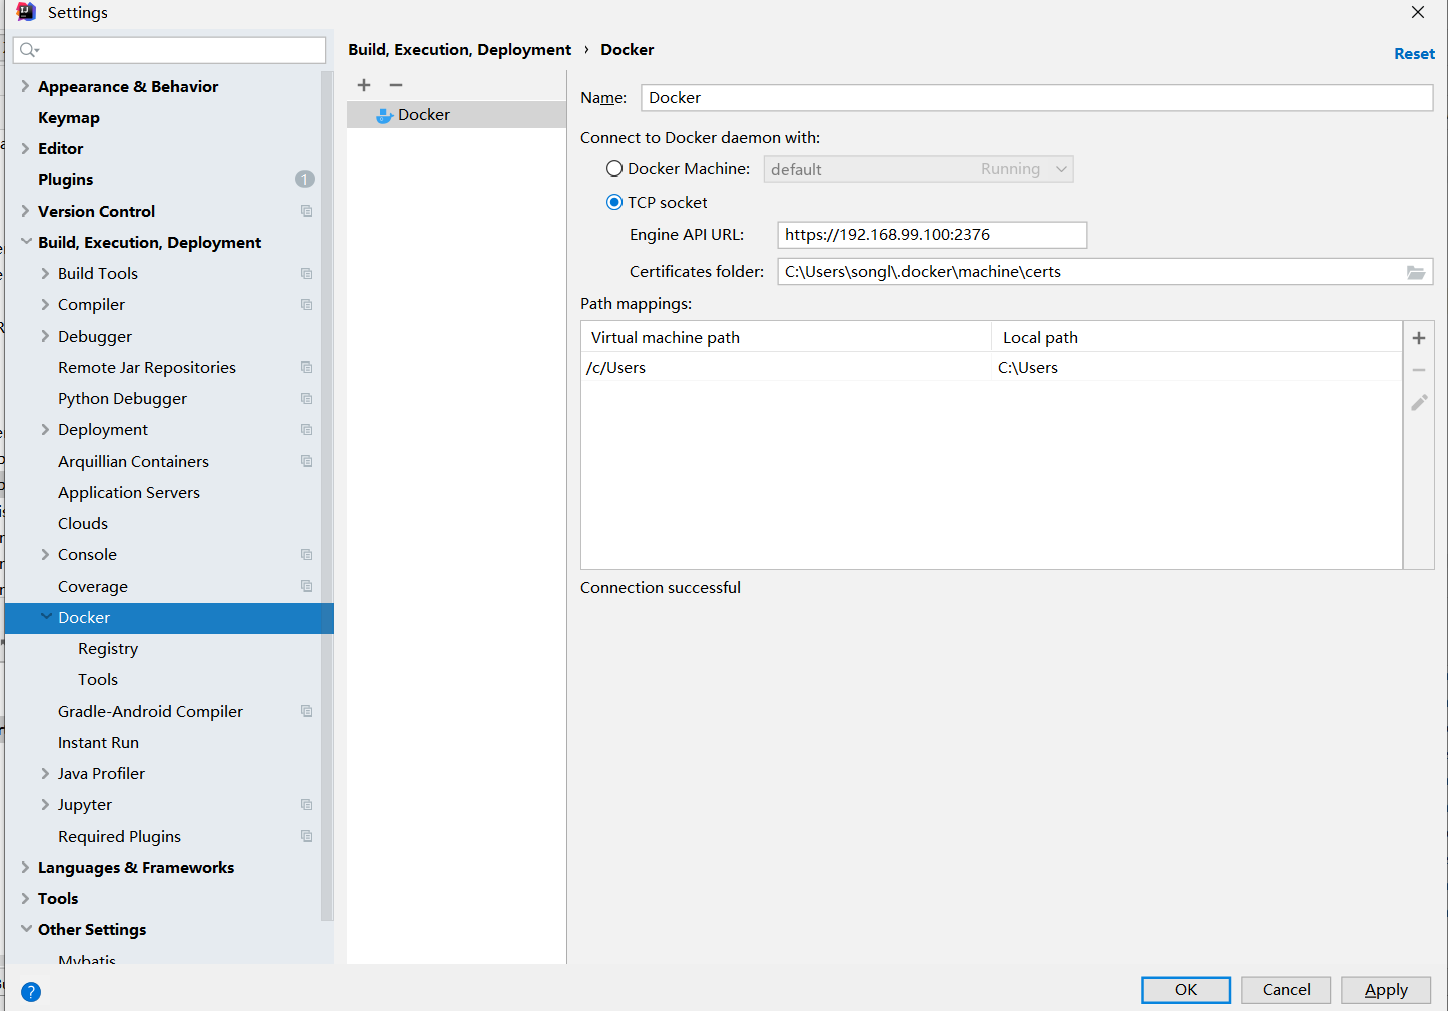1448x1011 pixels.
Task: Expand the Build Tools node
Action: 45,273
